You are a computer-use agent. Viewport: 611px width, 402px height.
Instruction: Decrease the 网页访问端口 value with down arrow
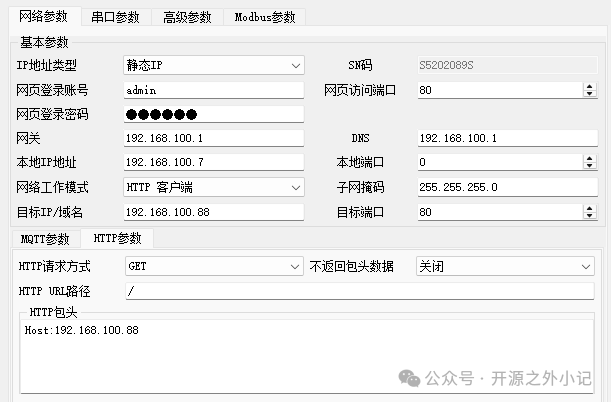point(590,94)
